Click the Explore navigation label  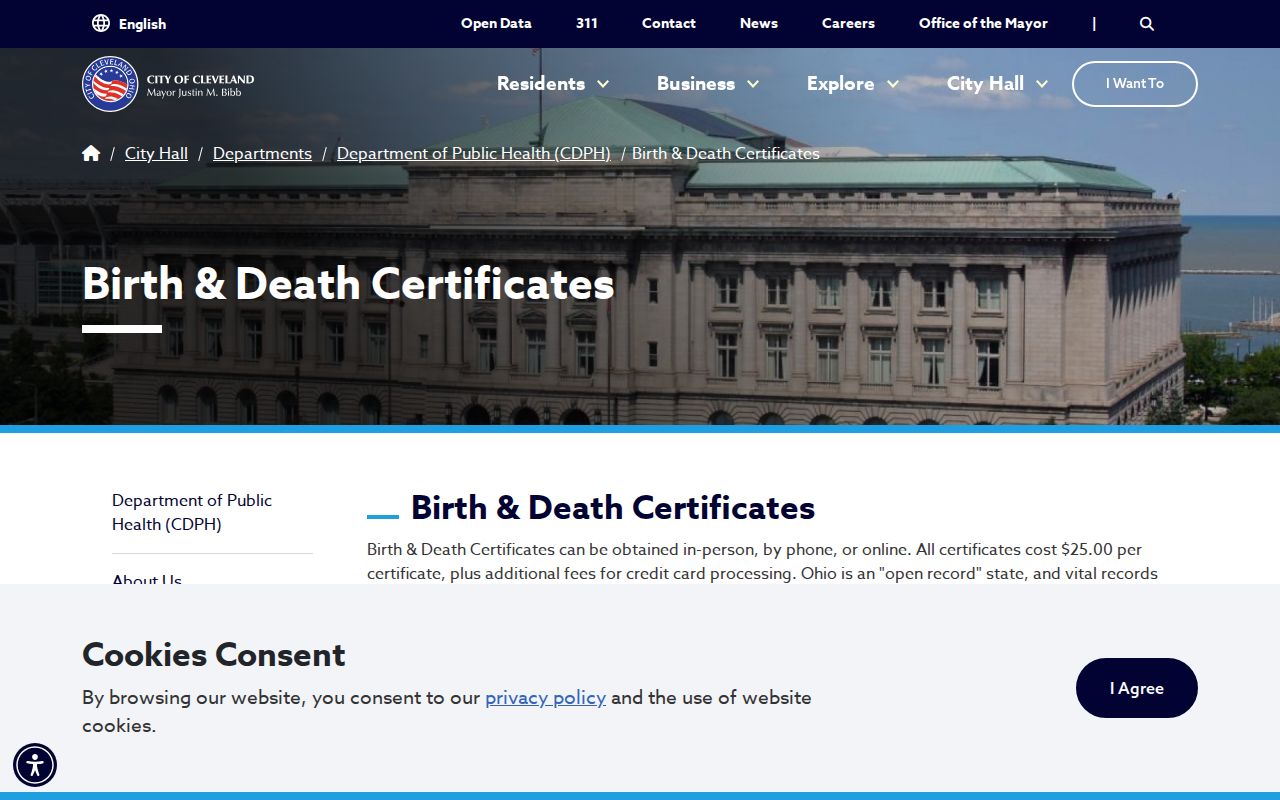click(841, 84)
